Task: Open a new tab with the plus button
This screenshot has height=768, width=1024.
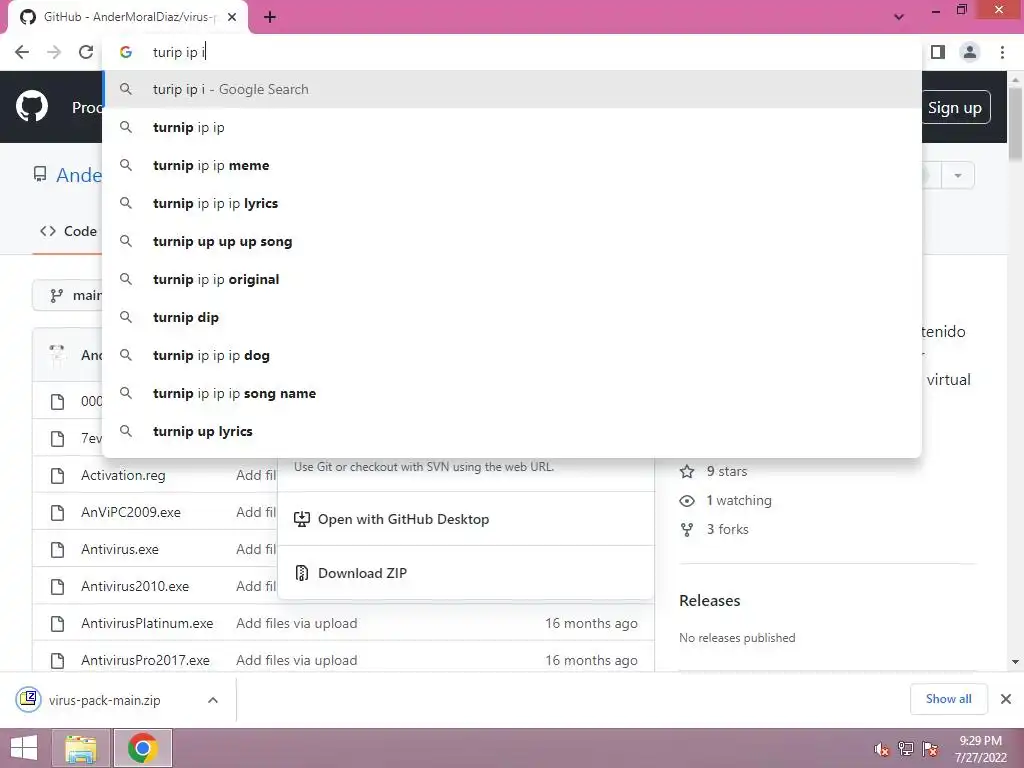Action: (x=270, y=18)
